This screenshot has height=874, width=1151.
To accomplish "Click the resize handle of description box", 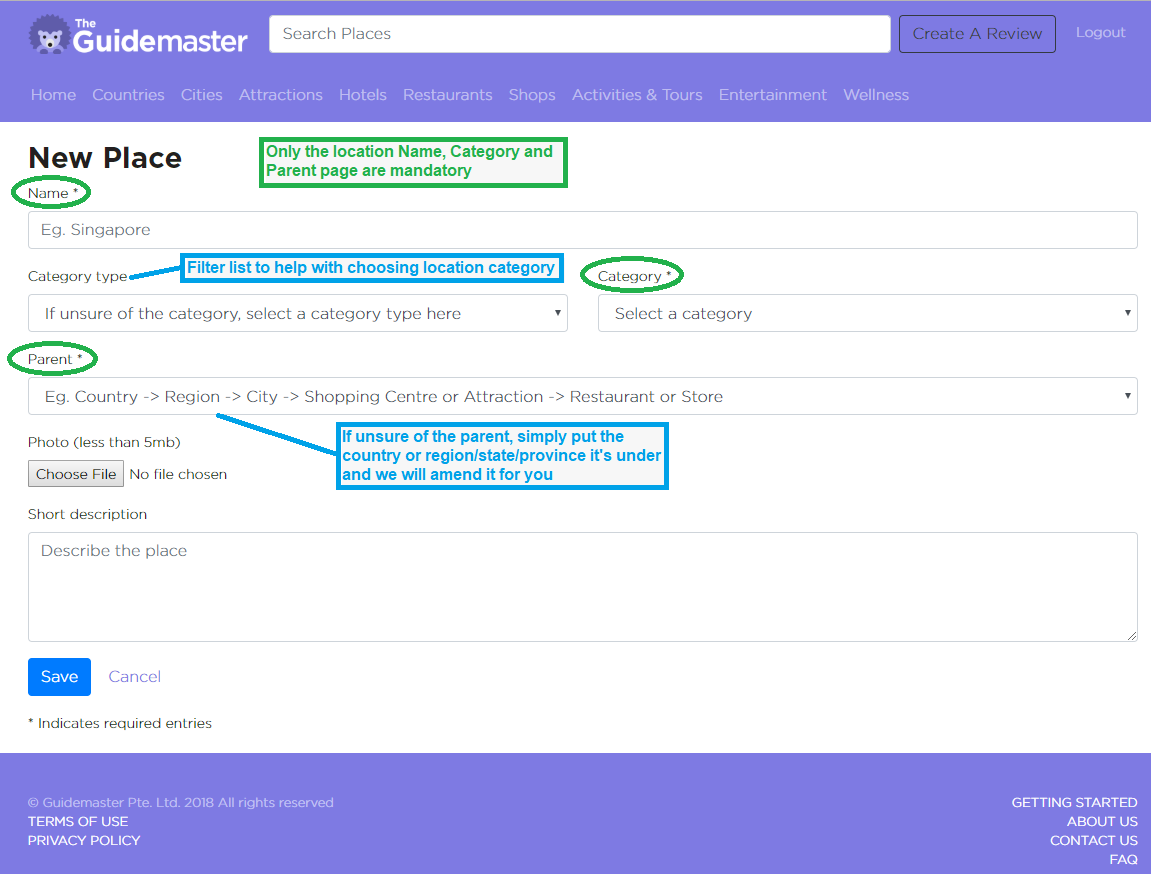I will (x=1132, y=636).
